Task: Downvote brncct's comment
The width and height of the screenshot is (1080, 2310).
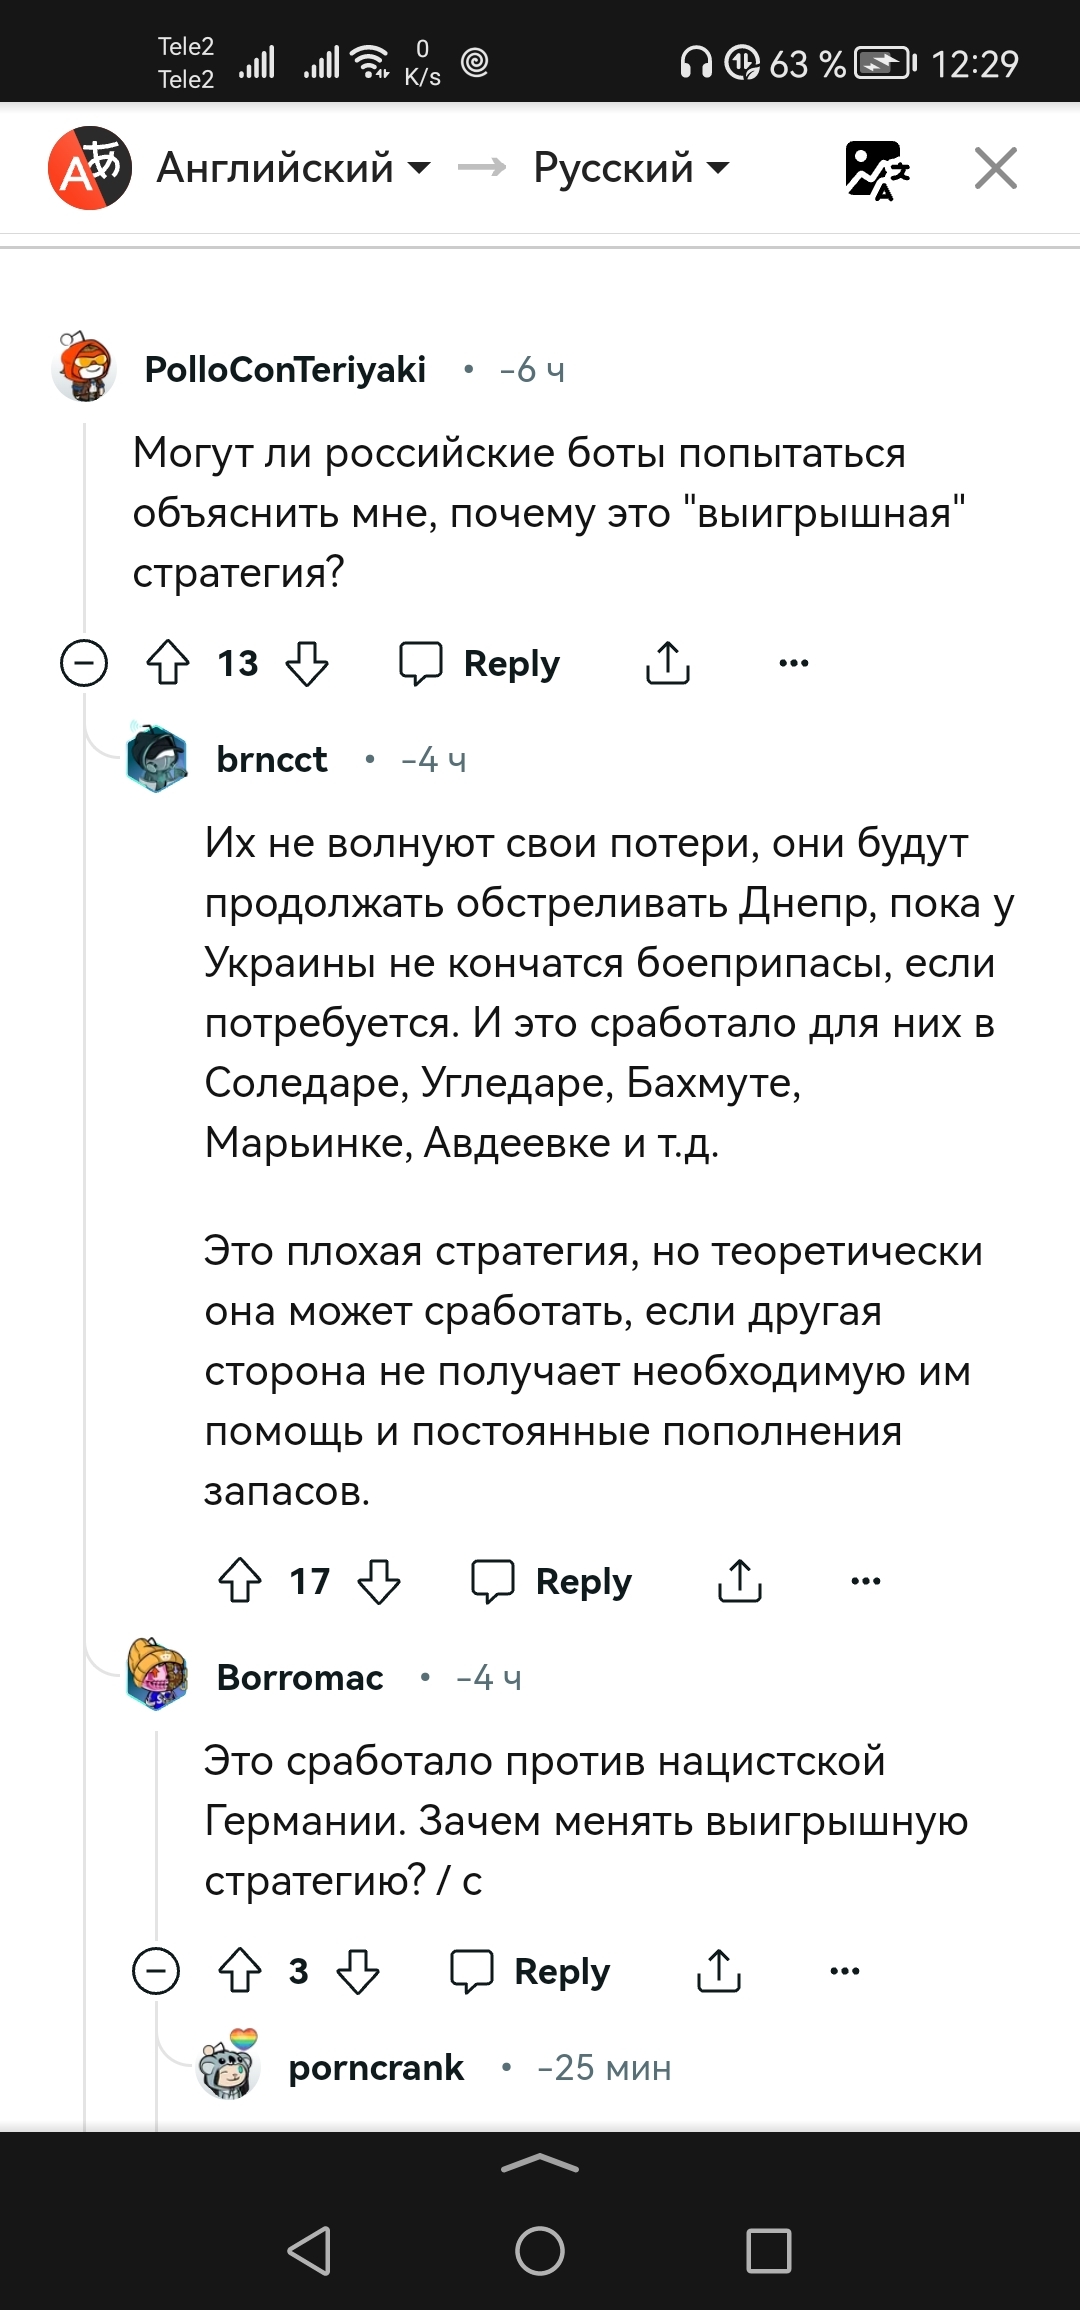Action: coord(379,1581)
